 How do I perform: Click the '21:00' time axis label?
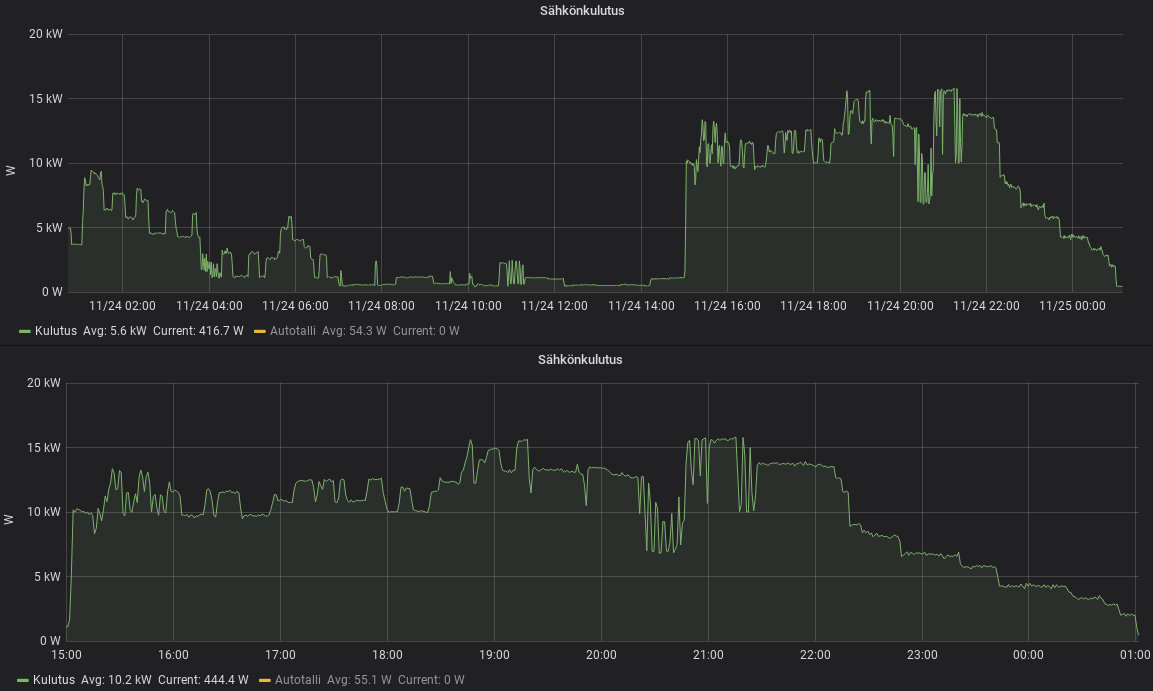click(x=708, y=655)
